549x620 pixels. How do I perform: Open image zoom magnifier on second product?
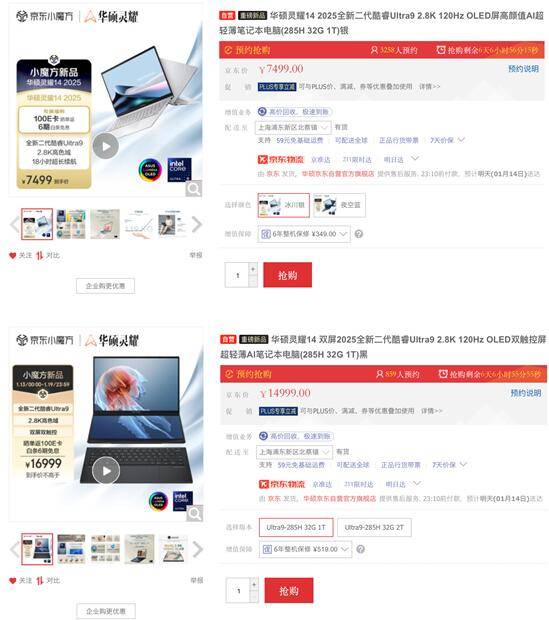[194, 513]
